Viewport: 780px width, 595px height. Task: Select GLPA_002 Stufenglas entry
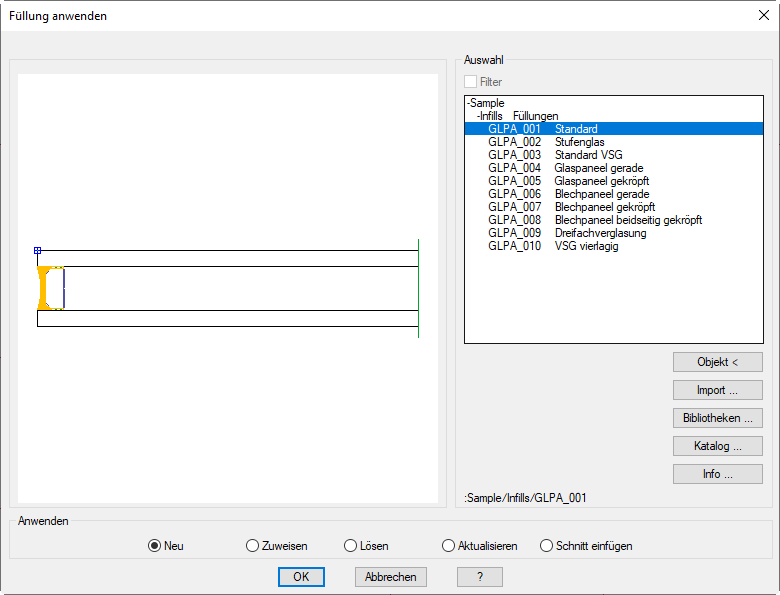coord(546,142)
